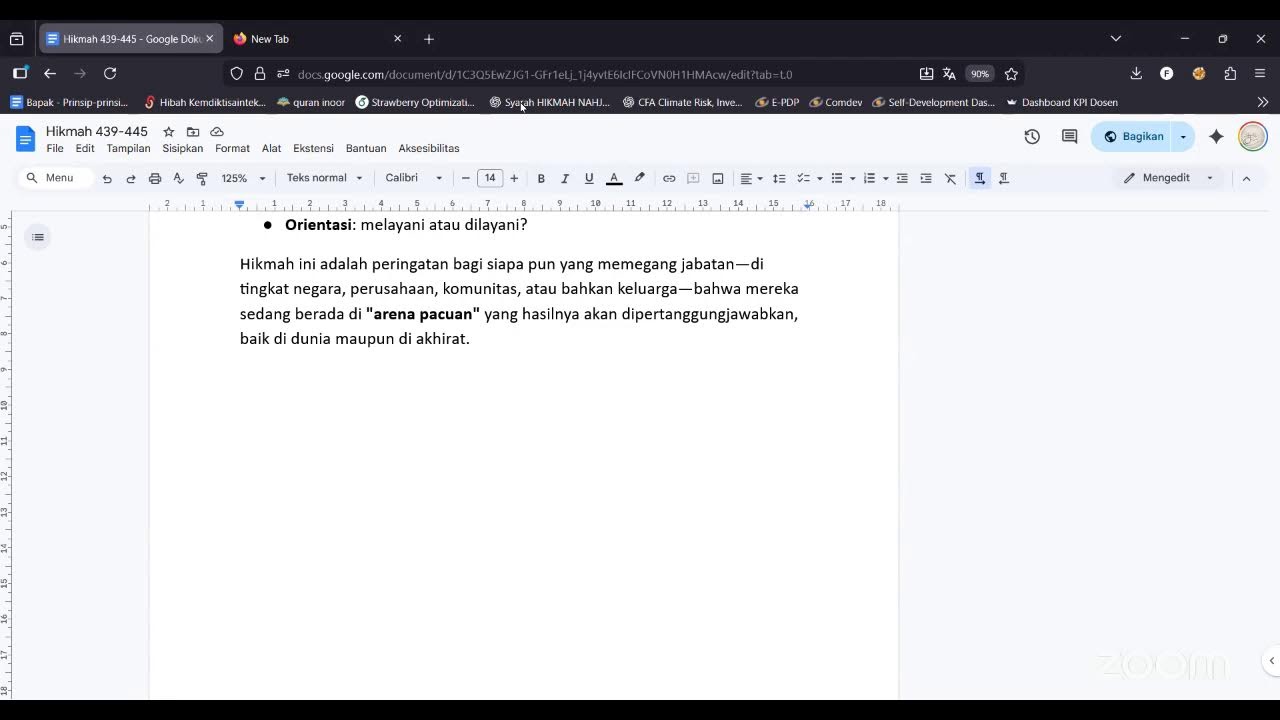
Task: Open the Google Docs home icon
Action: tap(25, 138)
